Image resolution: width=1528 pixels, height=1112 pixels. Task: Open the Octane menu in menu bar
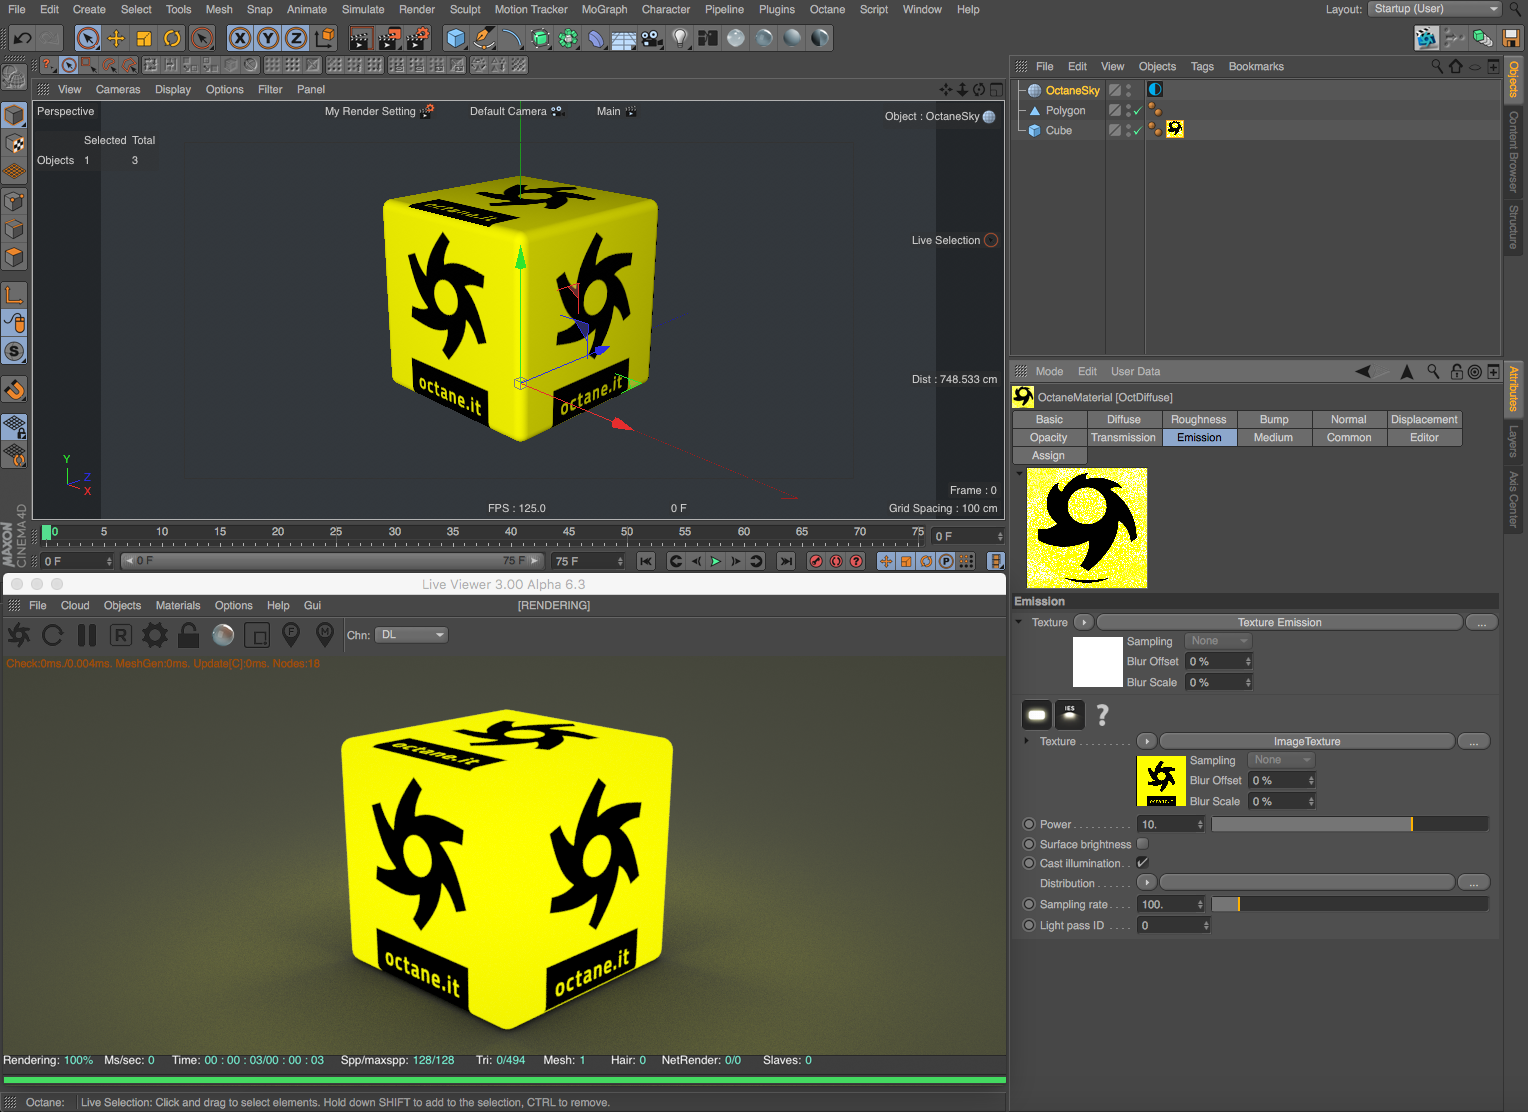pyautogui.click(x=827, y=9)
